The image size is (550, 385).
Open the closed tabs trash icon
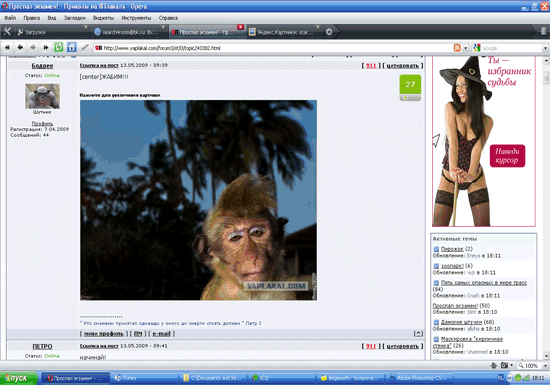pyautogui.click(x=543, y=32)
